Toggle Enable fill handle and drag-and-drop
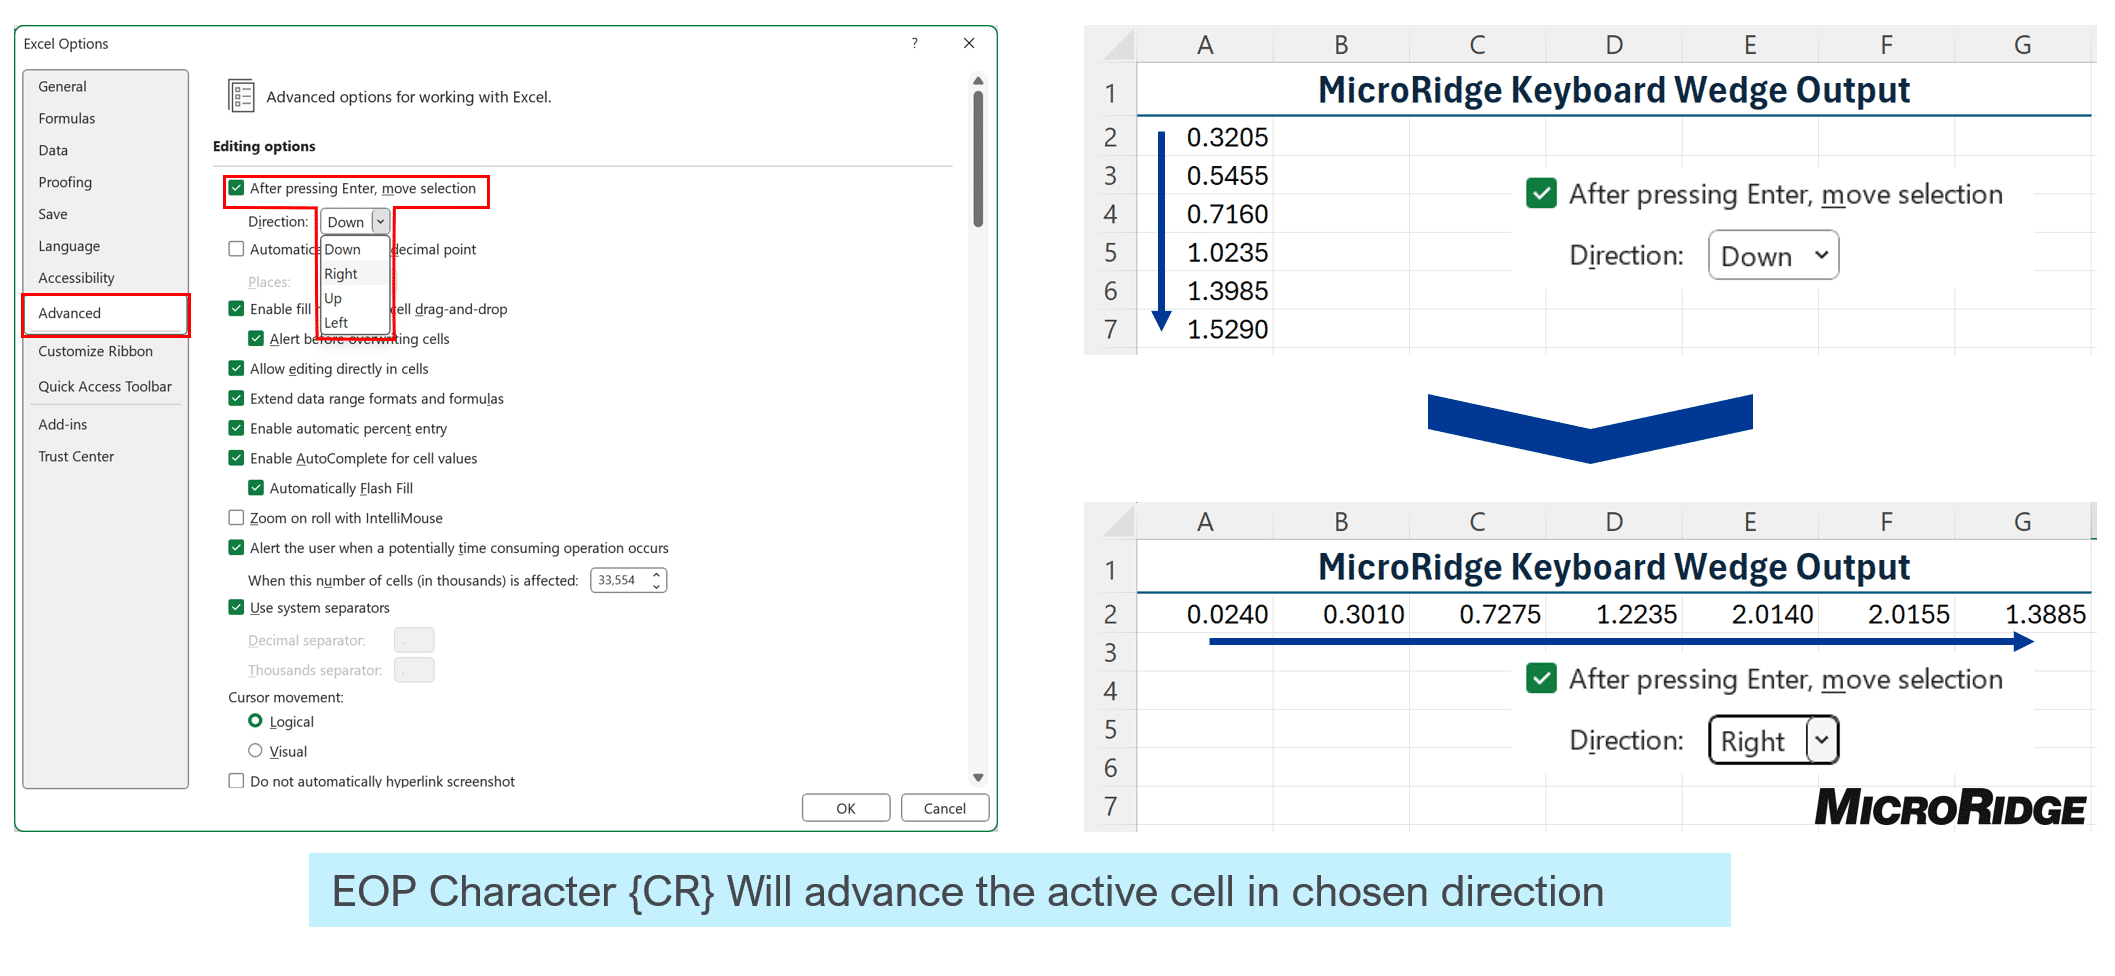2115x976 pixels. click(236, 309)
